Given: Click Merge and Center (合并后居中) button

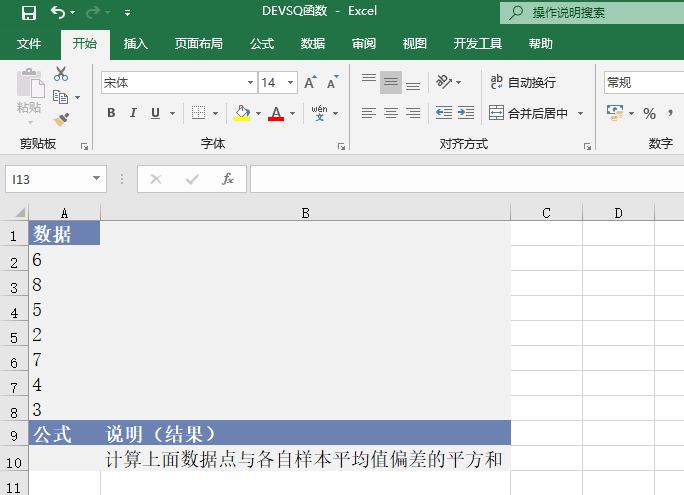Looking at the screenshot, I should pos(529,113).
